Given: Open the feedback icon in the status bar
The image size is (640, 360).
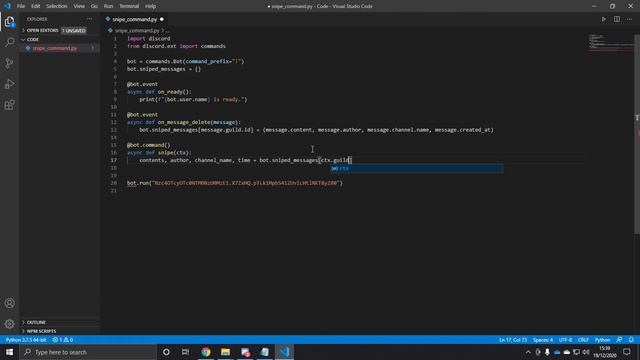Looking at the screenshot, I should pos(619,340).
